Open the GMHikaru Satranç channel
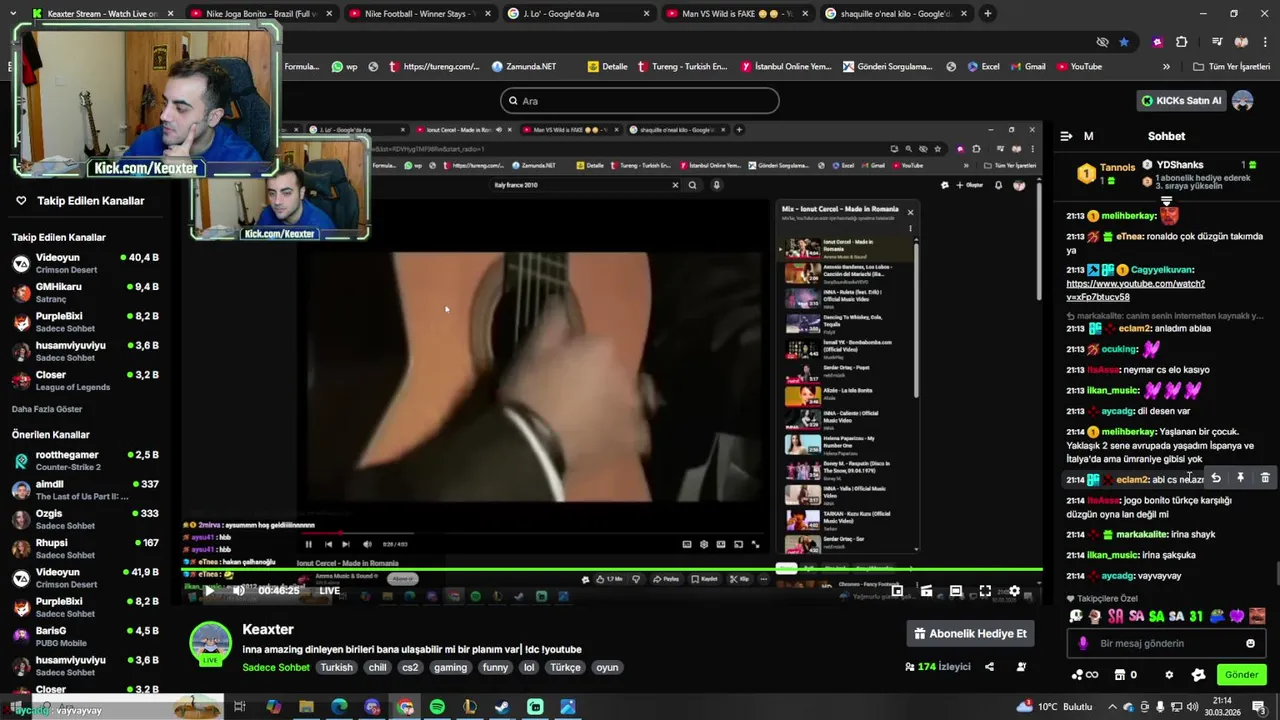The image size is (1280, 720). [x=86, y=293]
